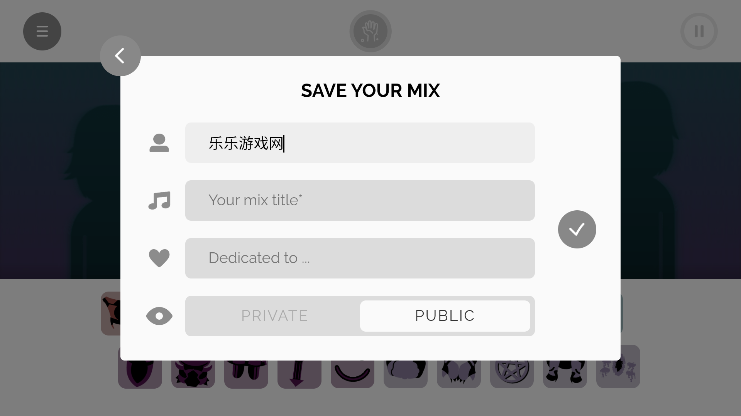
Task: Click the heart dedication icon
Action: [159, 258]
